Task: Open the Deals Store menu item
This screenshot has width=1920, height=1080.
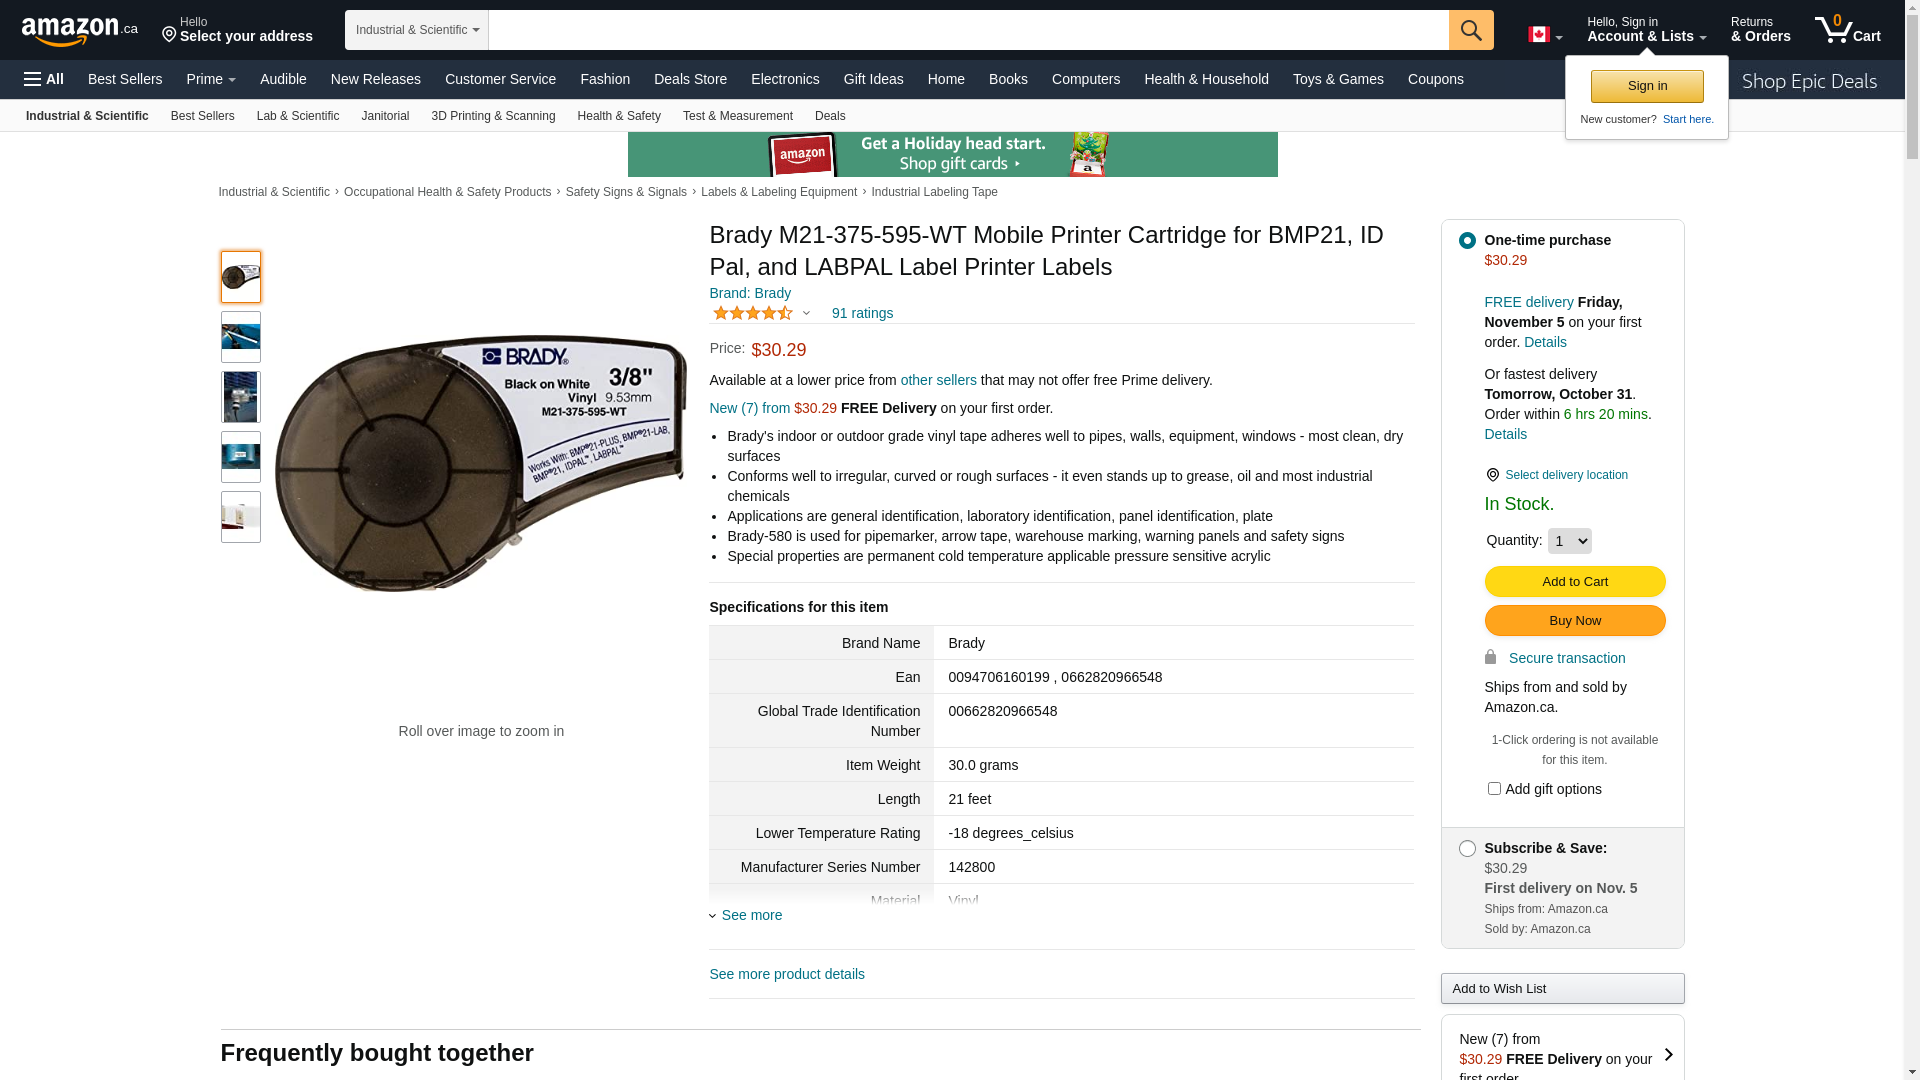Action: (690, 79)
